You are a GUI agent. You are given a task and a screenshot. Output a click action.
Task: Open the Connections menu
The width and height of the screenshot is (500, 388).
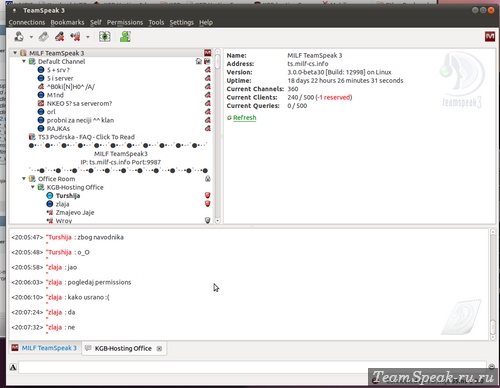point(27,22)
